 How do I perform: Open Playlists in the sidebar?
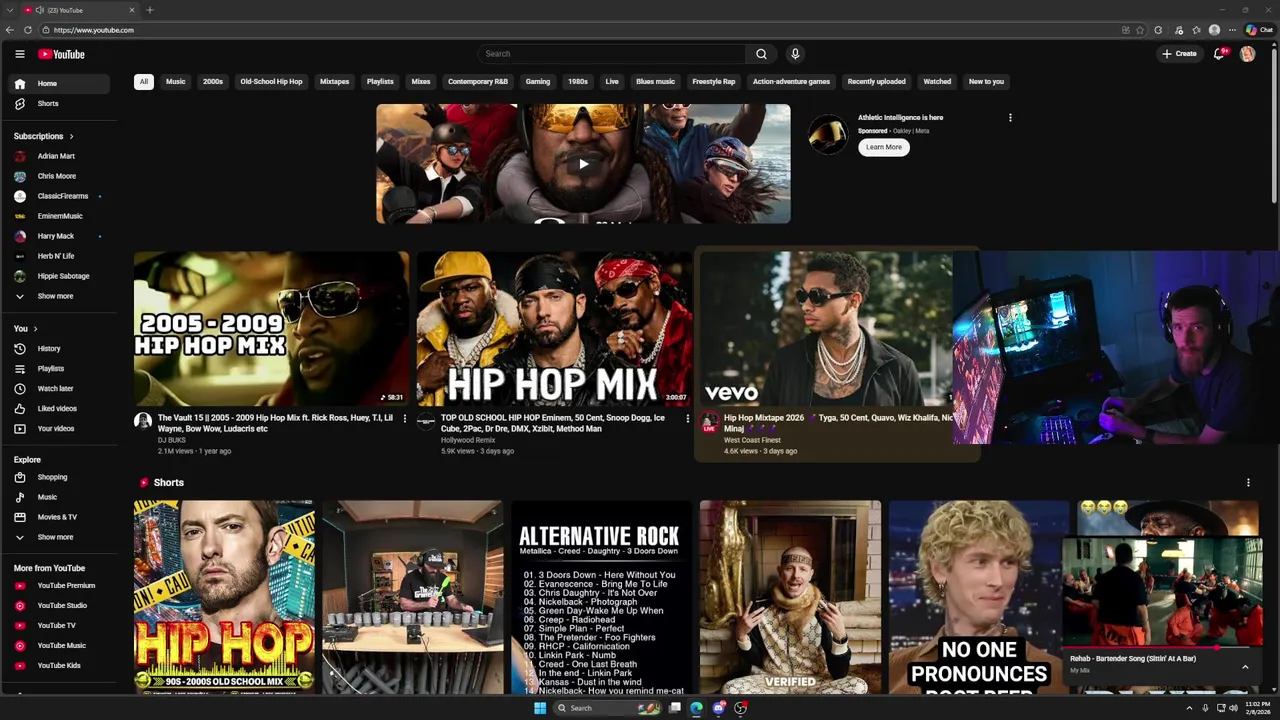tap(59, 369)
